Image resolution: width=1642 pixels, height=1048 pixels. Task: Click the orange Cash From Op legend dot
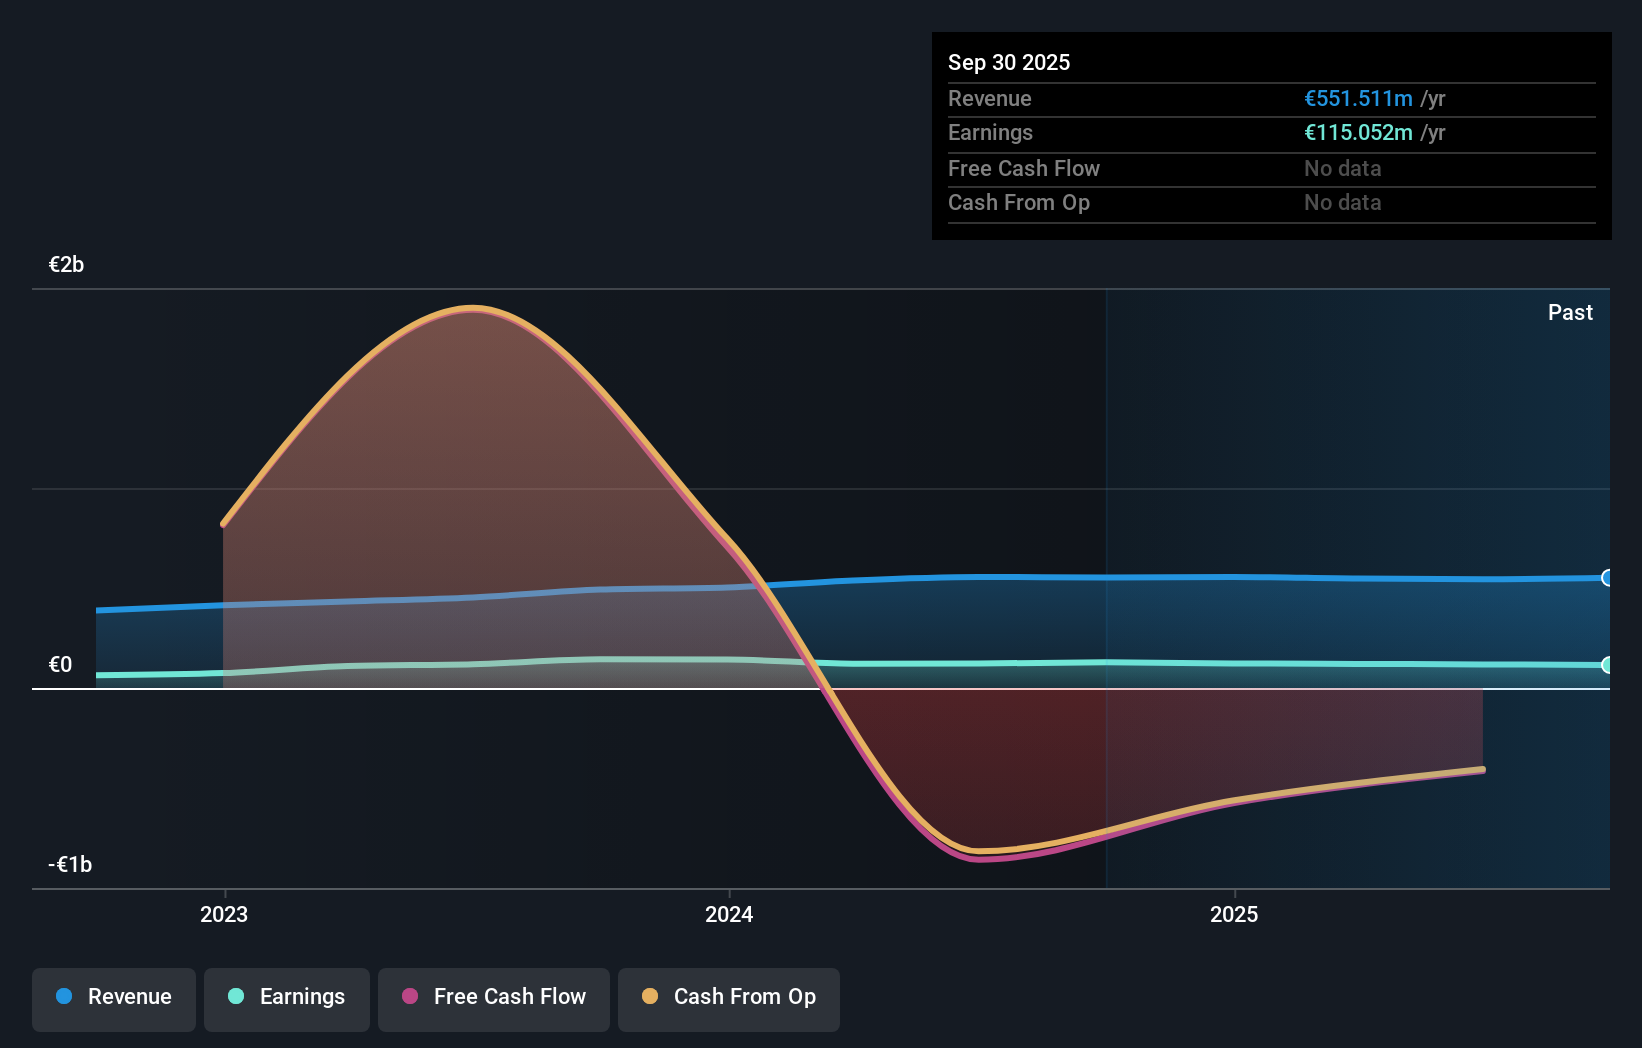point(650,997)
